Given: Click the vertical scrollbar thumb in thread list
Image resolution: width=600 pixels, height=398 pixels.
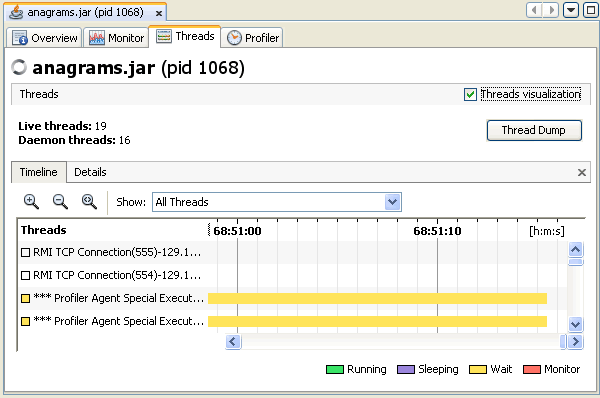Looking at the screenshot, I should pyautogui.click(x=576, y=262).
